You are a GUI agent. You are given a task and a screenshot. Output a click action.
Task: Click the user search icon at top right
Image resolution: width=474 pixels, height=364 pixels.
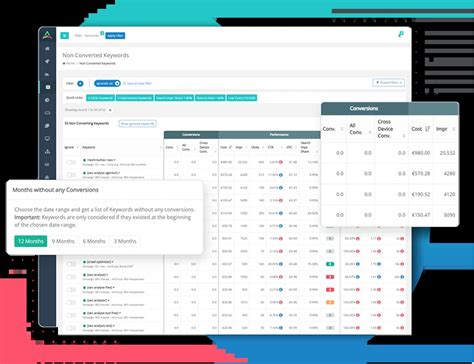pos(401,34)
